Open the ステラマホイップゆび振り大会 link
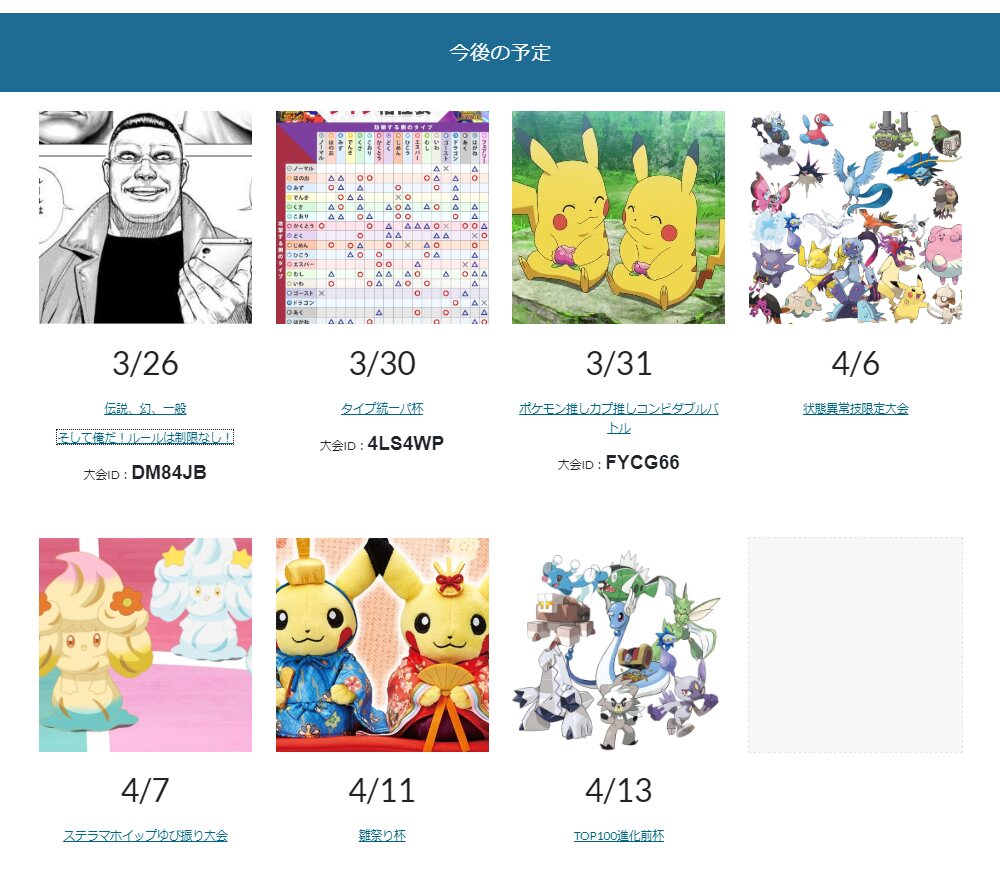The height and width of the screenshot is (880, 1000). 145,835
